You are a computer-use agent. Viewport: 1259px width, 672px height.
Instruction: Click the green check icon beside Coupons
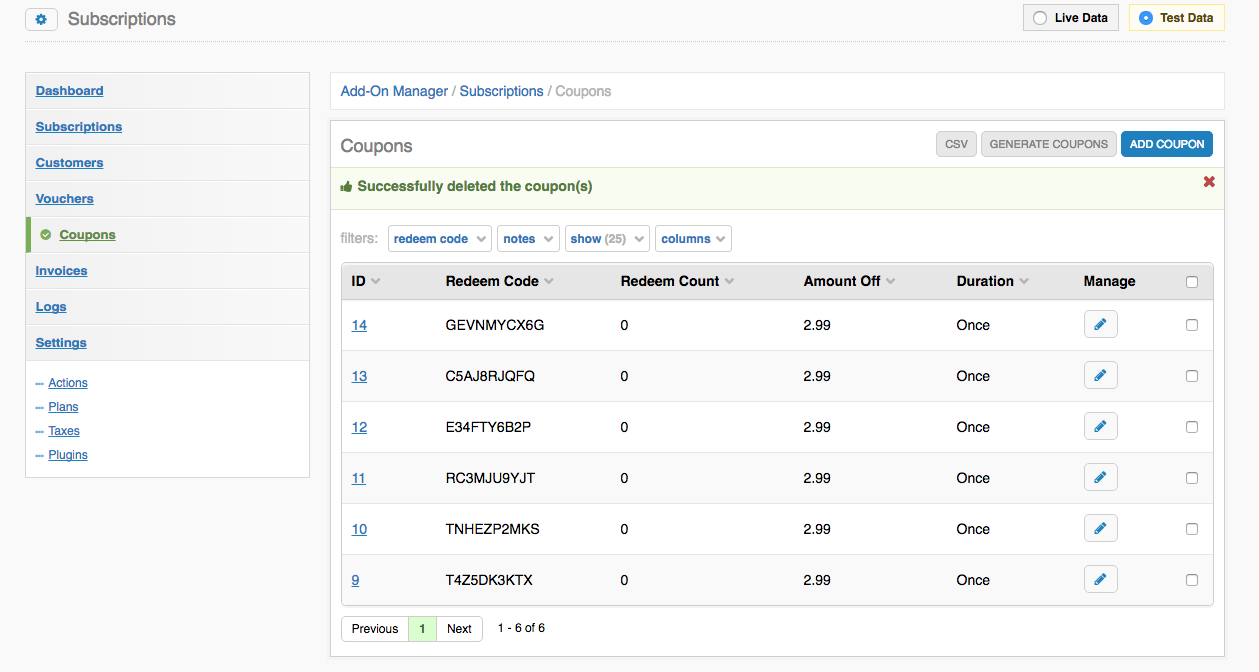coord(45,235)
